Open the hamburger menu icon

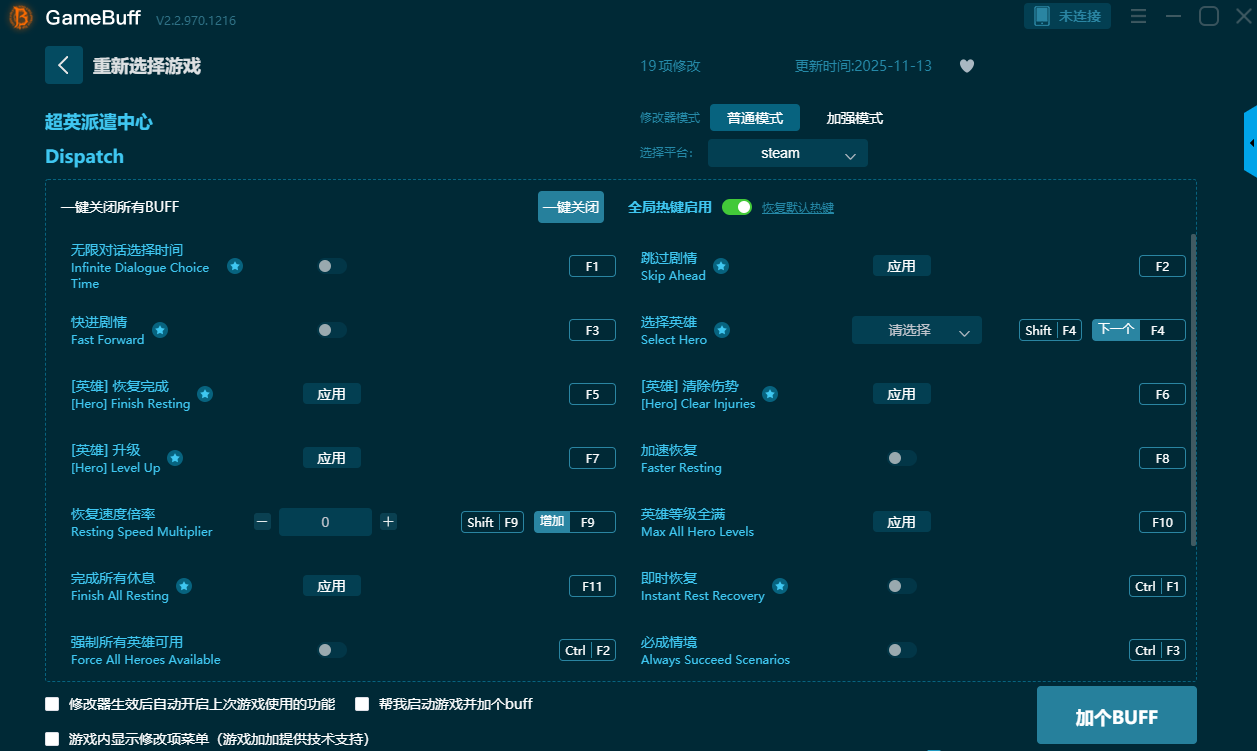click(x=1138, y=16)
